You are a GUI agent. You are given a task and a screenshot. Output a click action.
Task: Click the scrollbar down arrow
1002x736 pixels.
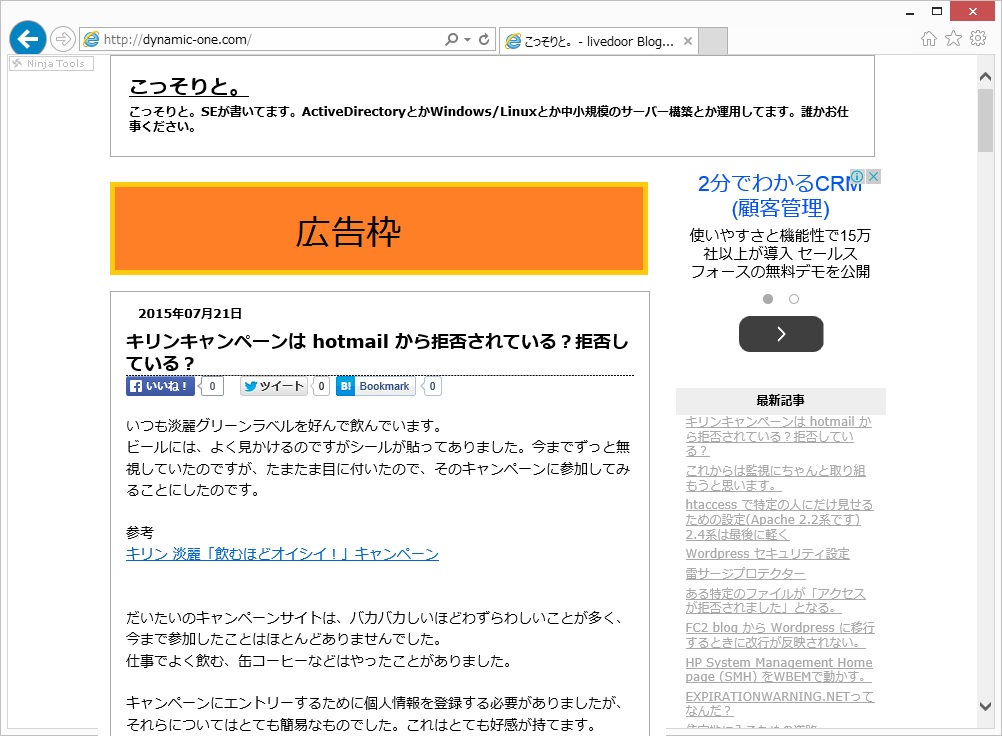pos(985,707)
